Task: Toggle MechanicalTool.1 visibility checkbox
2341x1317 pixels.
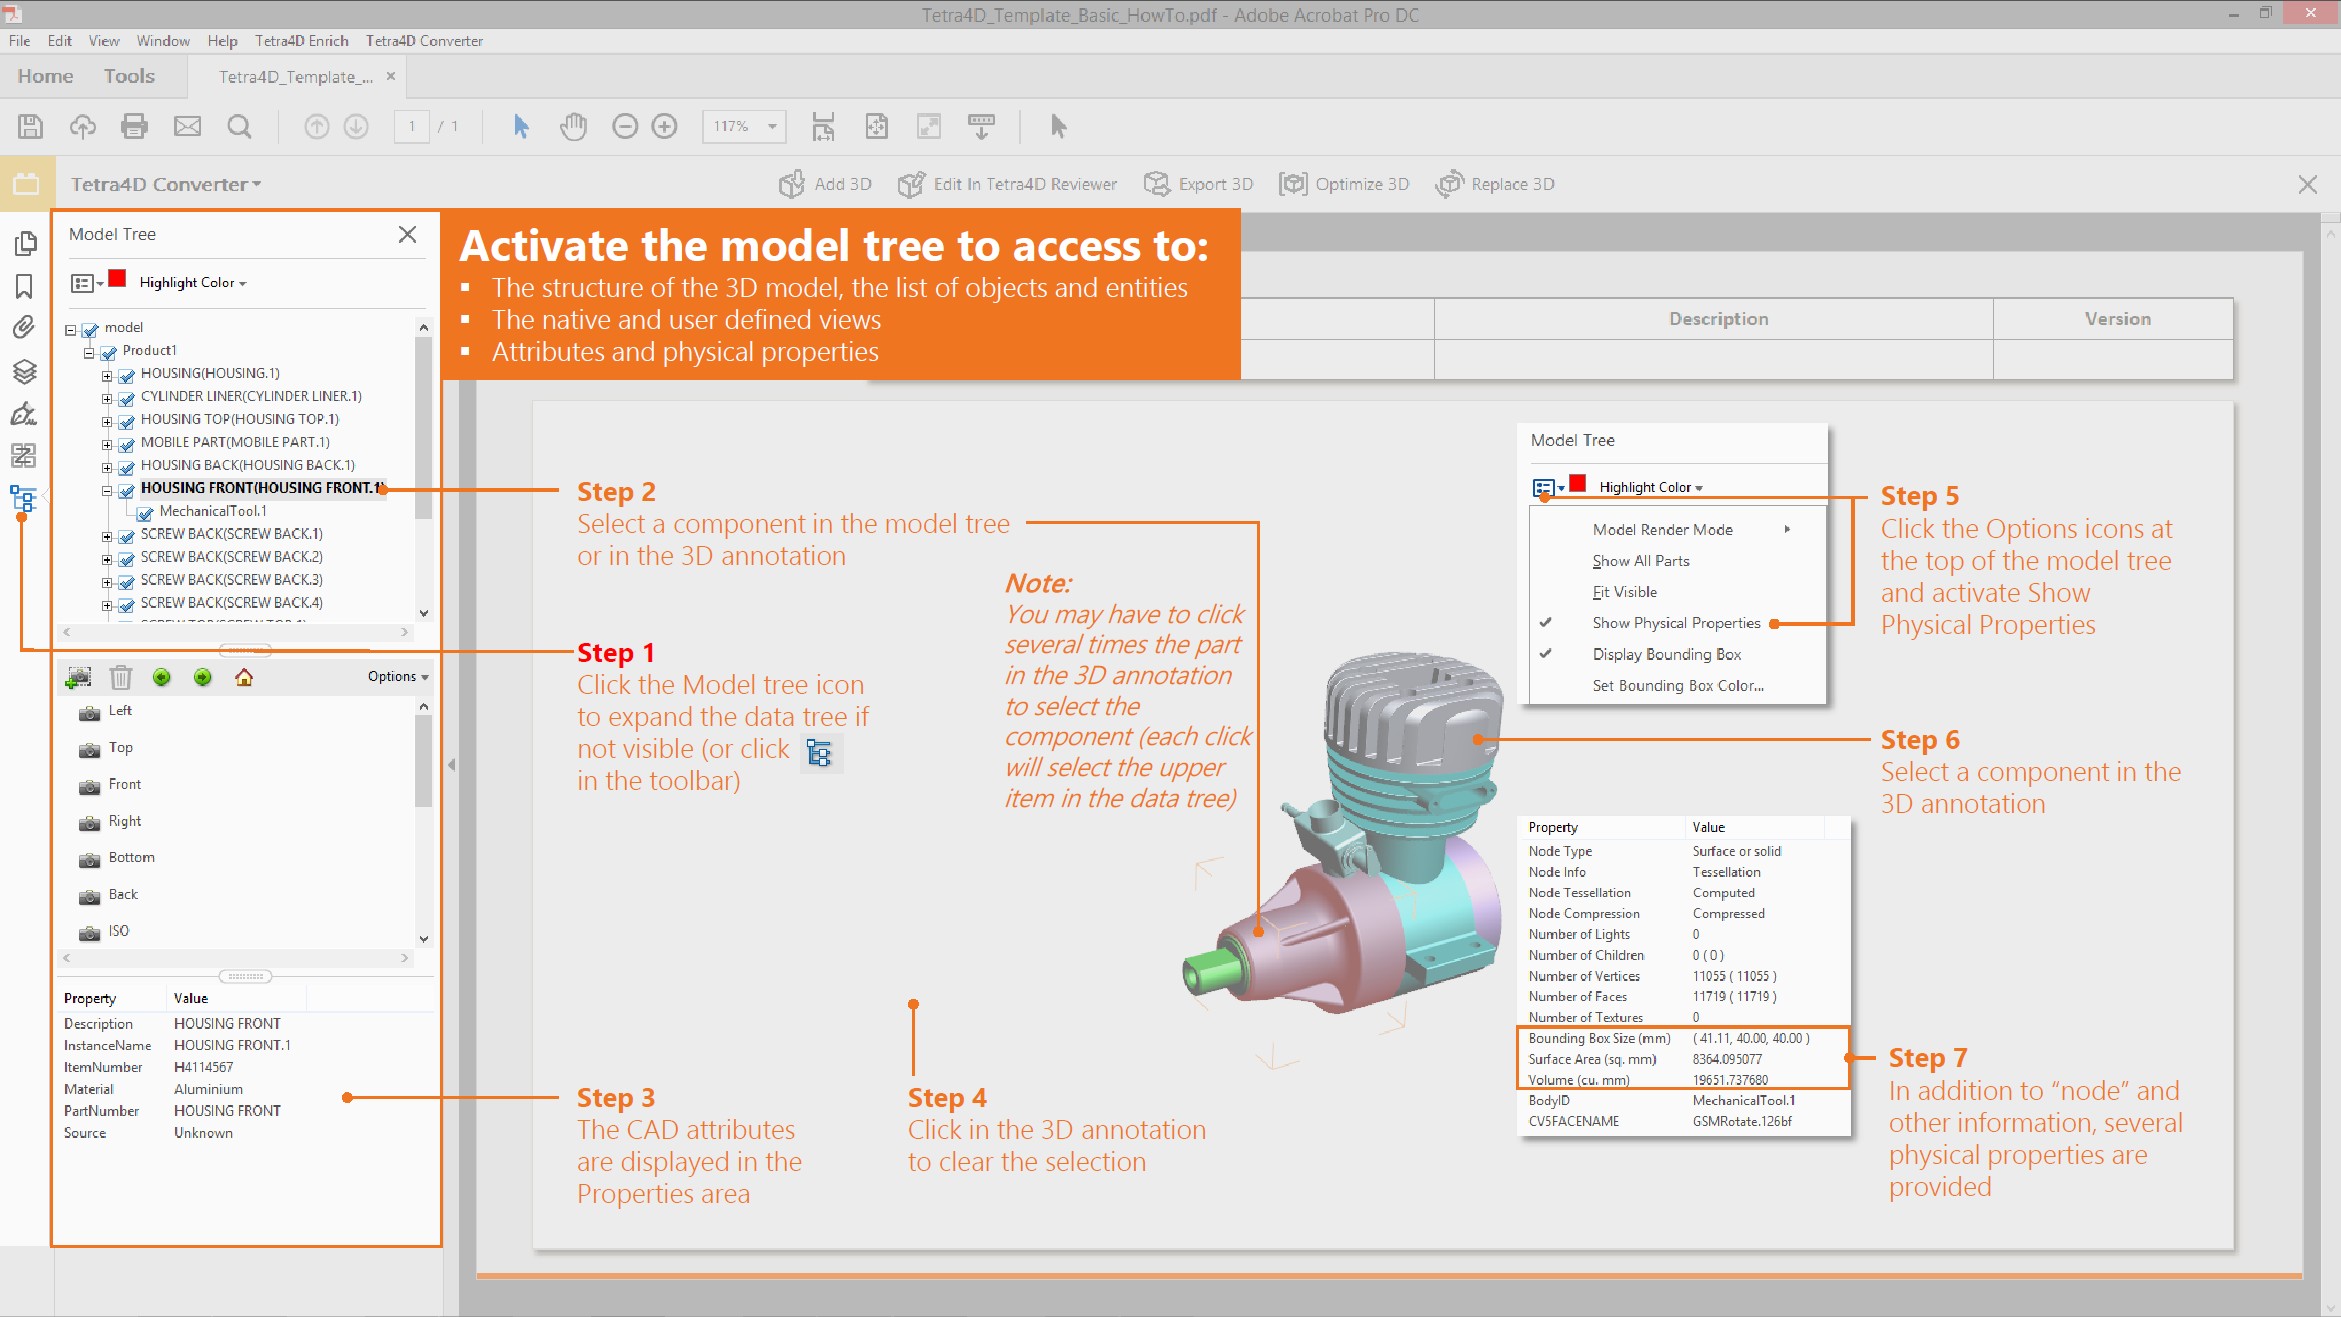Action: pyautogui.click(x=146, y=513)
